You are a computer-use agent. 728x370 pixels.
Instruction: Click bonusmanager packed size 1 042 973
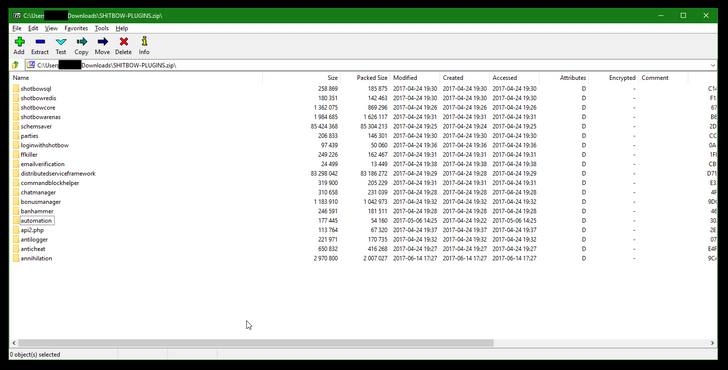(375, 202)
